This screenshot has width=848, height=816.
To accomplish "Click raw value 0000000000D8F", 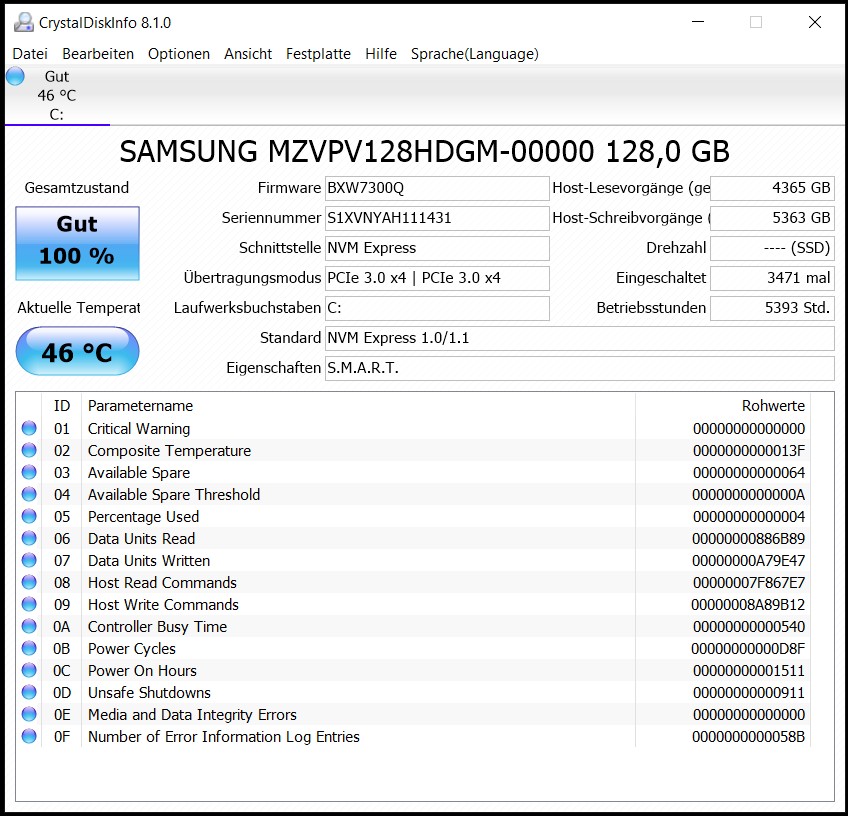I will coord(748,649).
